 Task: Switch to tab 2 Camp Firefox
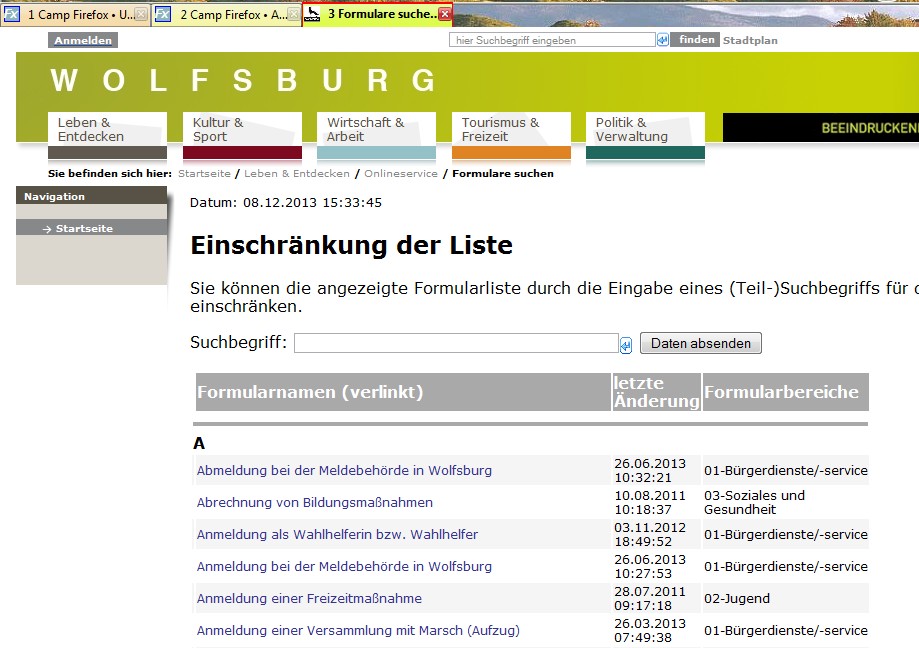227,15
